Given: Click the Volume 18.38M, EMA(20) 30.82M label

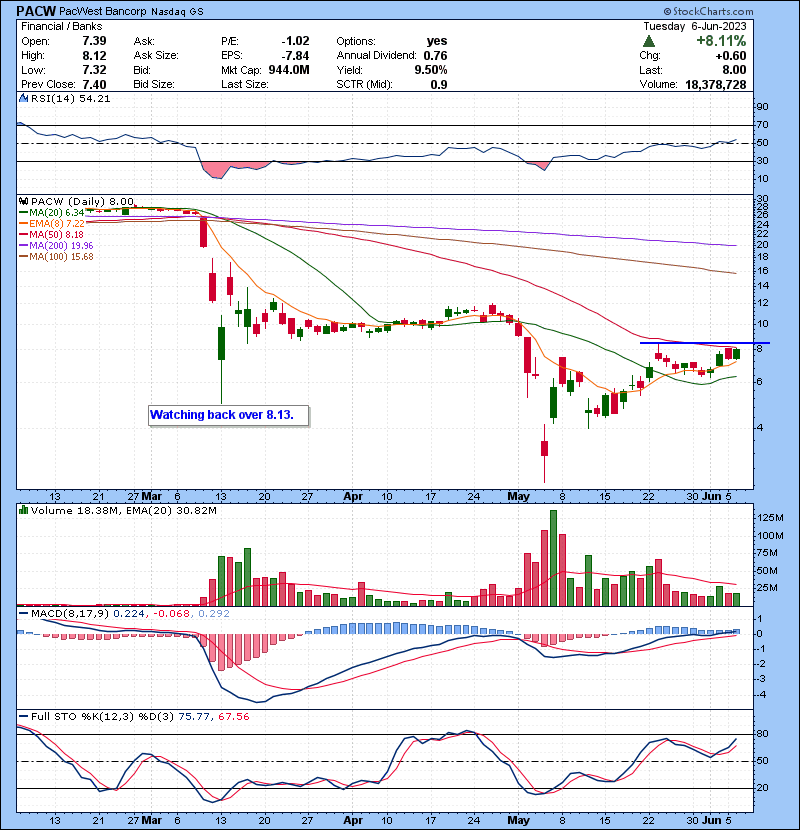Looking at the screenshot, I should pyautogui.click(x=123, y=510).
